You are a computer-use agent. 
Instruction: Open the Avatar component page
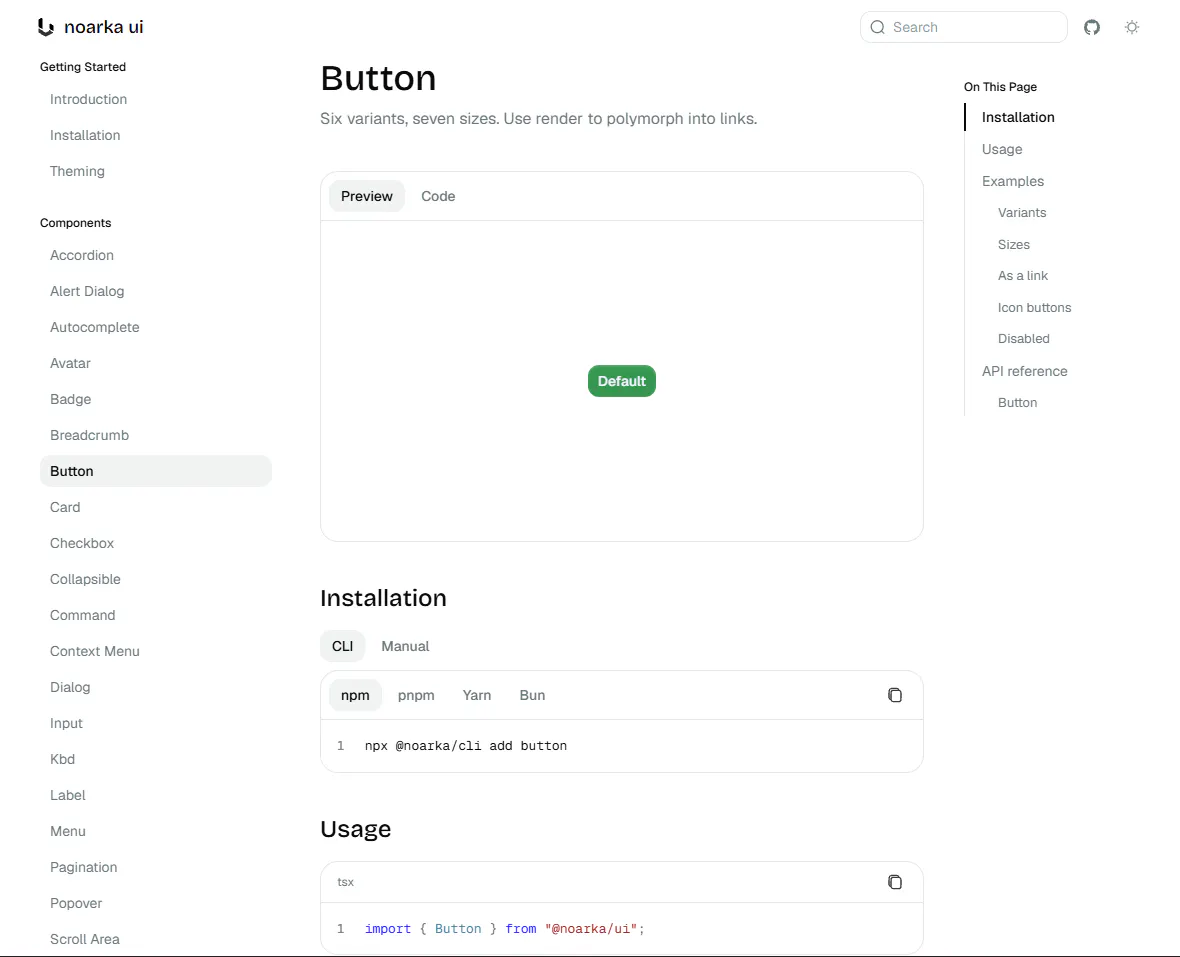pyautogui.click(x=70, y=363)
